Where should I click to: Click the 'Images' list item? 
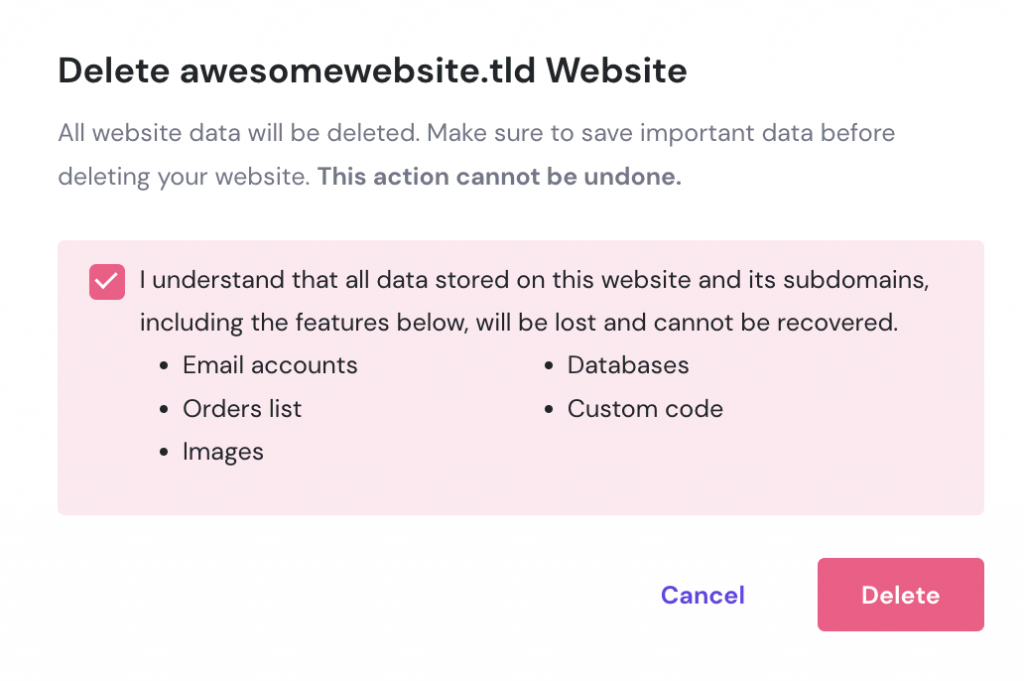(222, 451)
